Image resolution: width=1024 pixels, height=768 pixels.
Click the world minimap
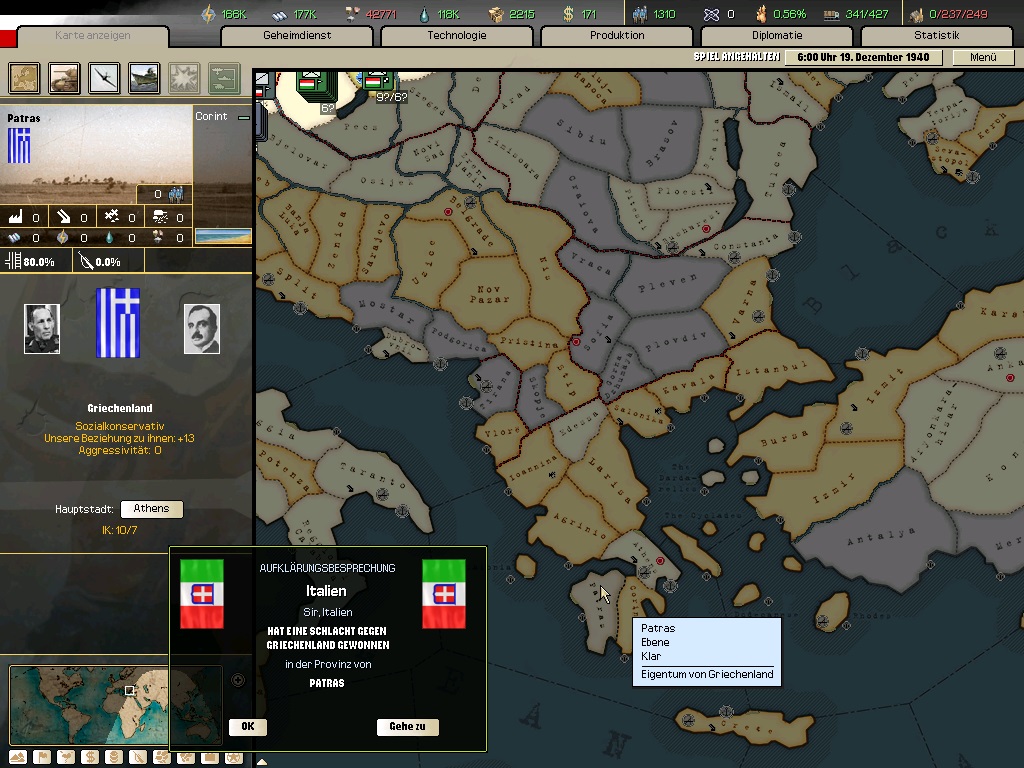point(115,704)
